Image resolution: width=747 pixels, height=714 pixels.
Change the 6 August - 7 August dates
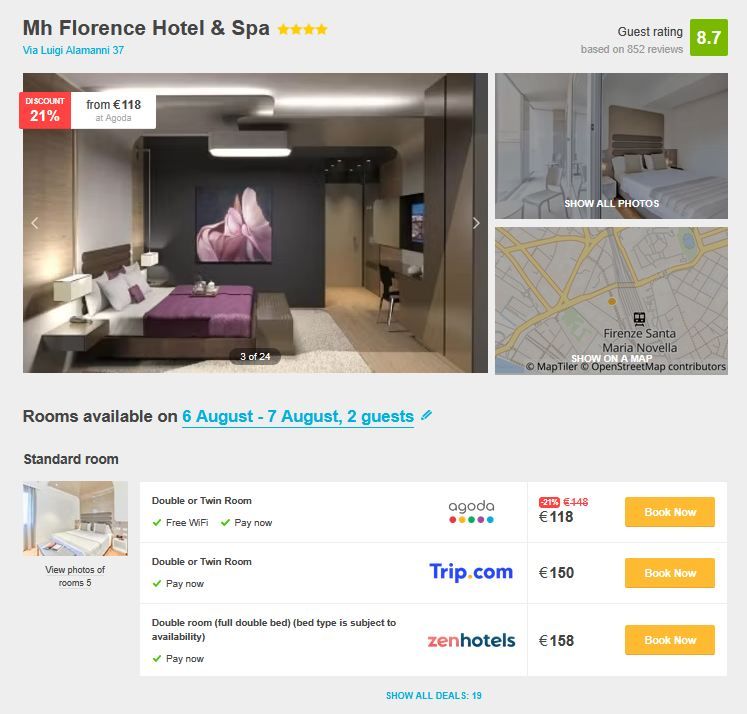(x=298, y=417)
